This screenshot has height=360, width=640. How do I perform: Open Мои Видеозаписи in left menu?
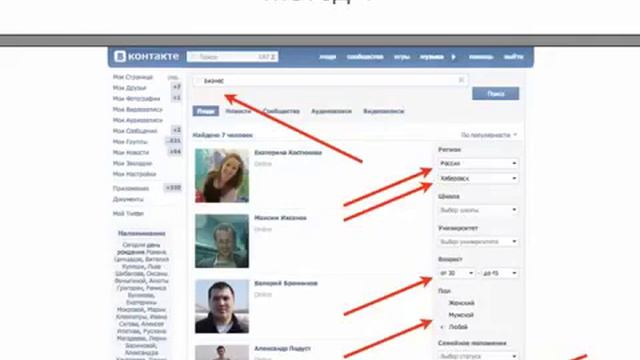138,109
